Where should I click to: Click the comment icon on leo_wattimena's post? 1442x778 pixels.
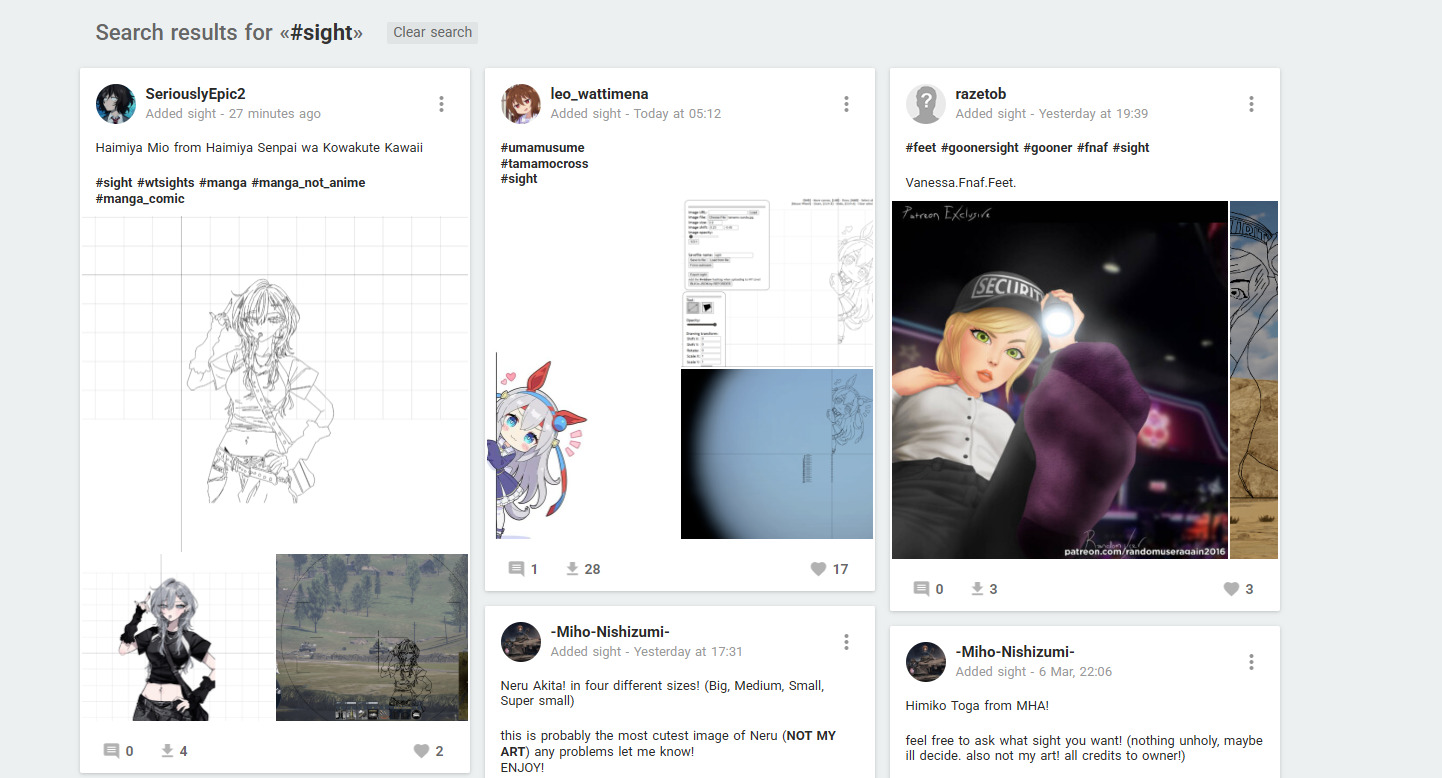516,569
